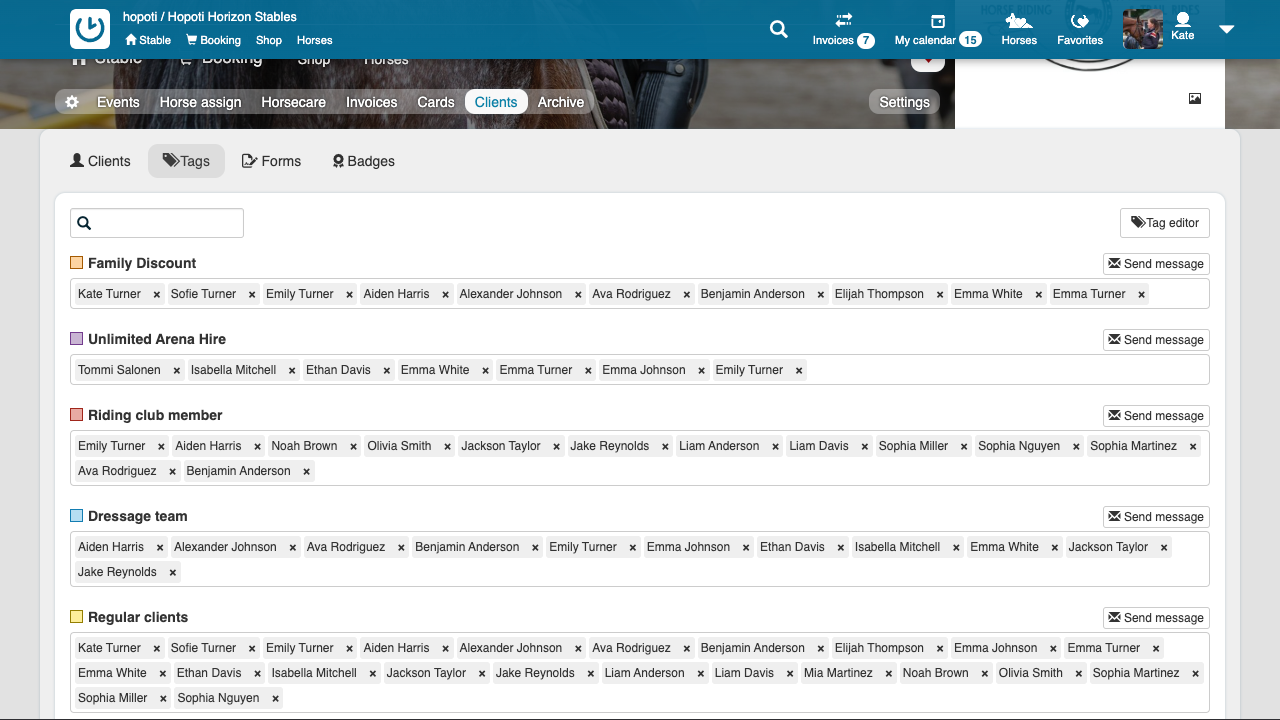The height and width of the screenshot is (720, 1280).
Task: Open the Horsecare menu item
Action: click(x=293, y=102)
